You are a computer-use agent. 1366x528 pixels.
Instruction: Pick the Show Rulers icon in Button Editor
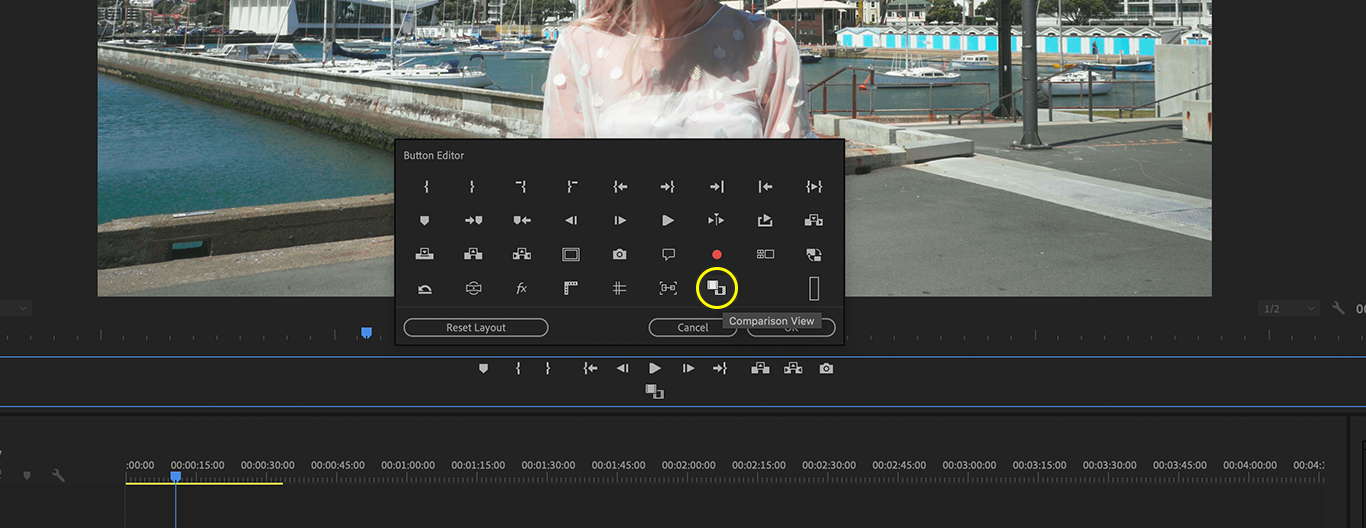[x=571, y=288]
